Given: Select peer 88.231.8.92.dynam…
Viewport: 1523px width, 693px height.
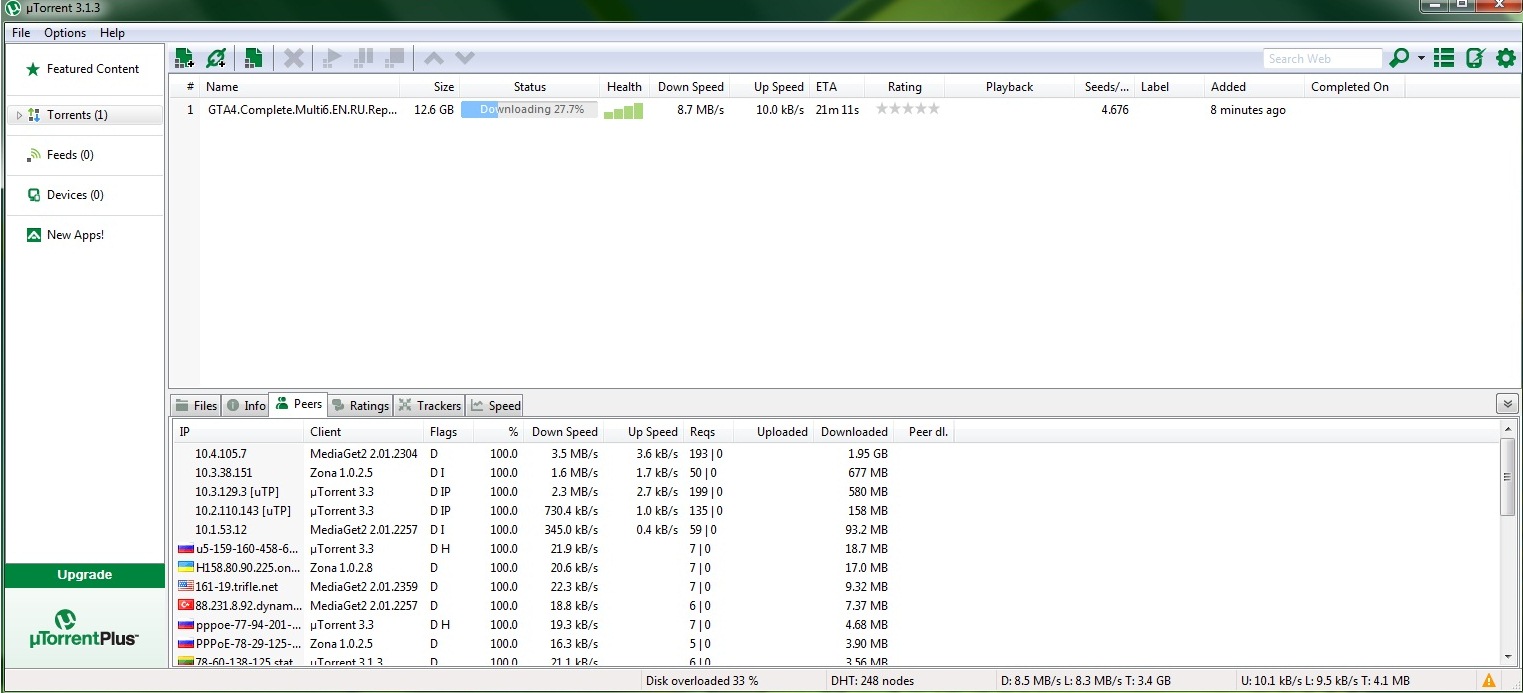Looking at the screenshot, I should [x=837, y=606].
